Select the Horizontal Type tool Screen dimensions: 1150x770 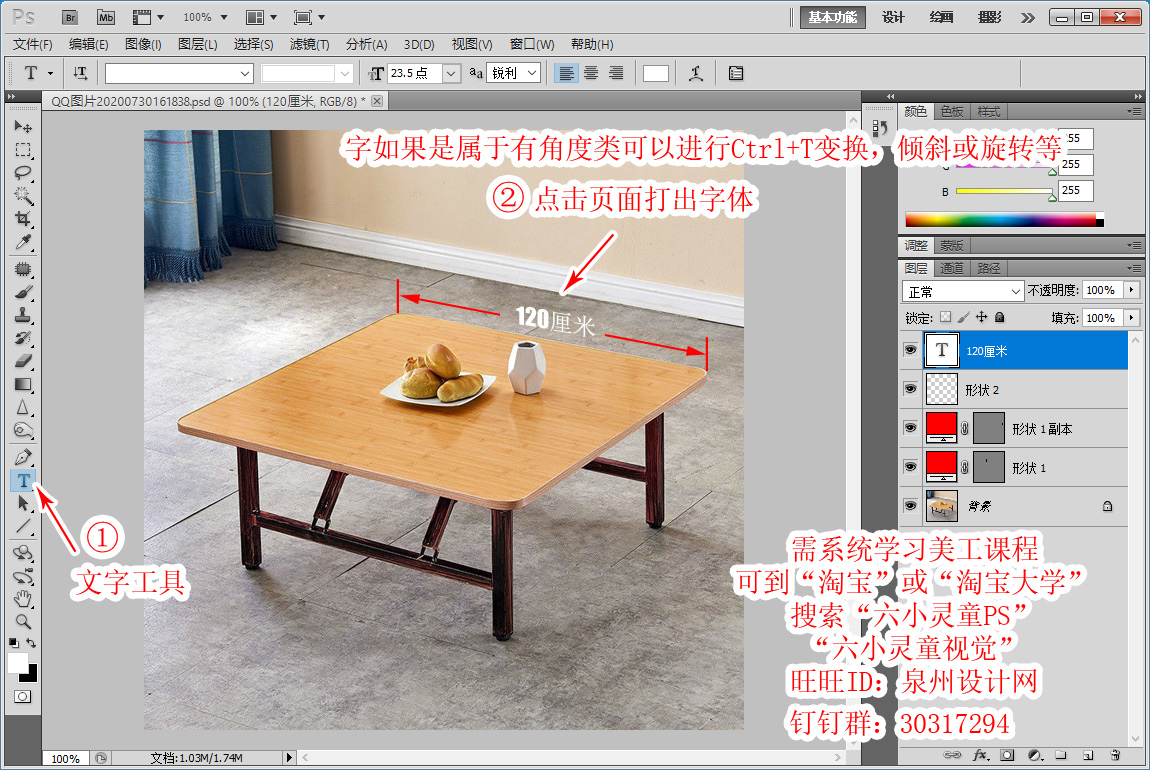coord(23,480)
